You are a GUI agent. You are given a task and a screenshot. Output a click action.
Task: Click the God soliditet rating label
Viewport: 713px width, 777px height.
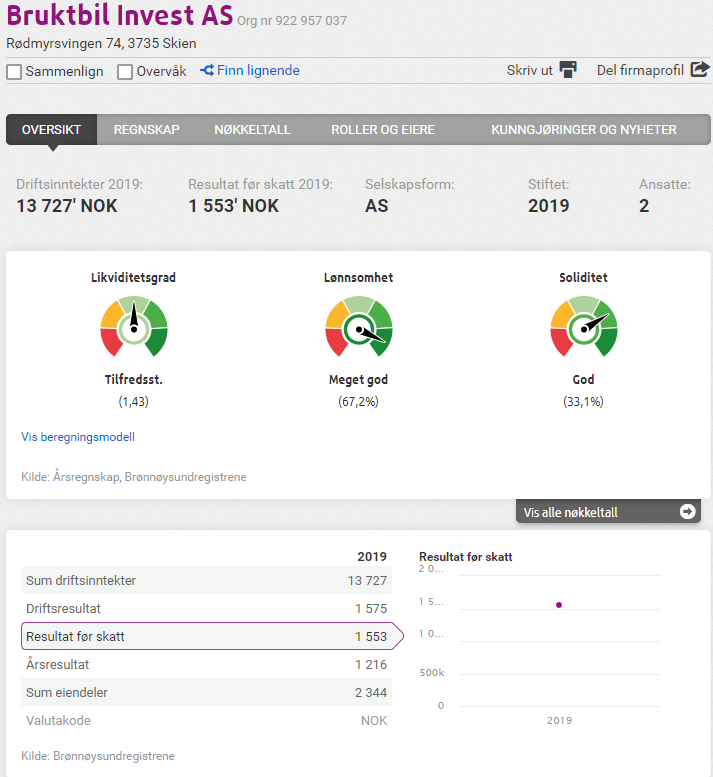click(x=583, y=380)
